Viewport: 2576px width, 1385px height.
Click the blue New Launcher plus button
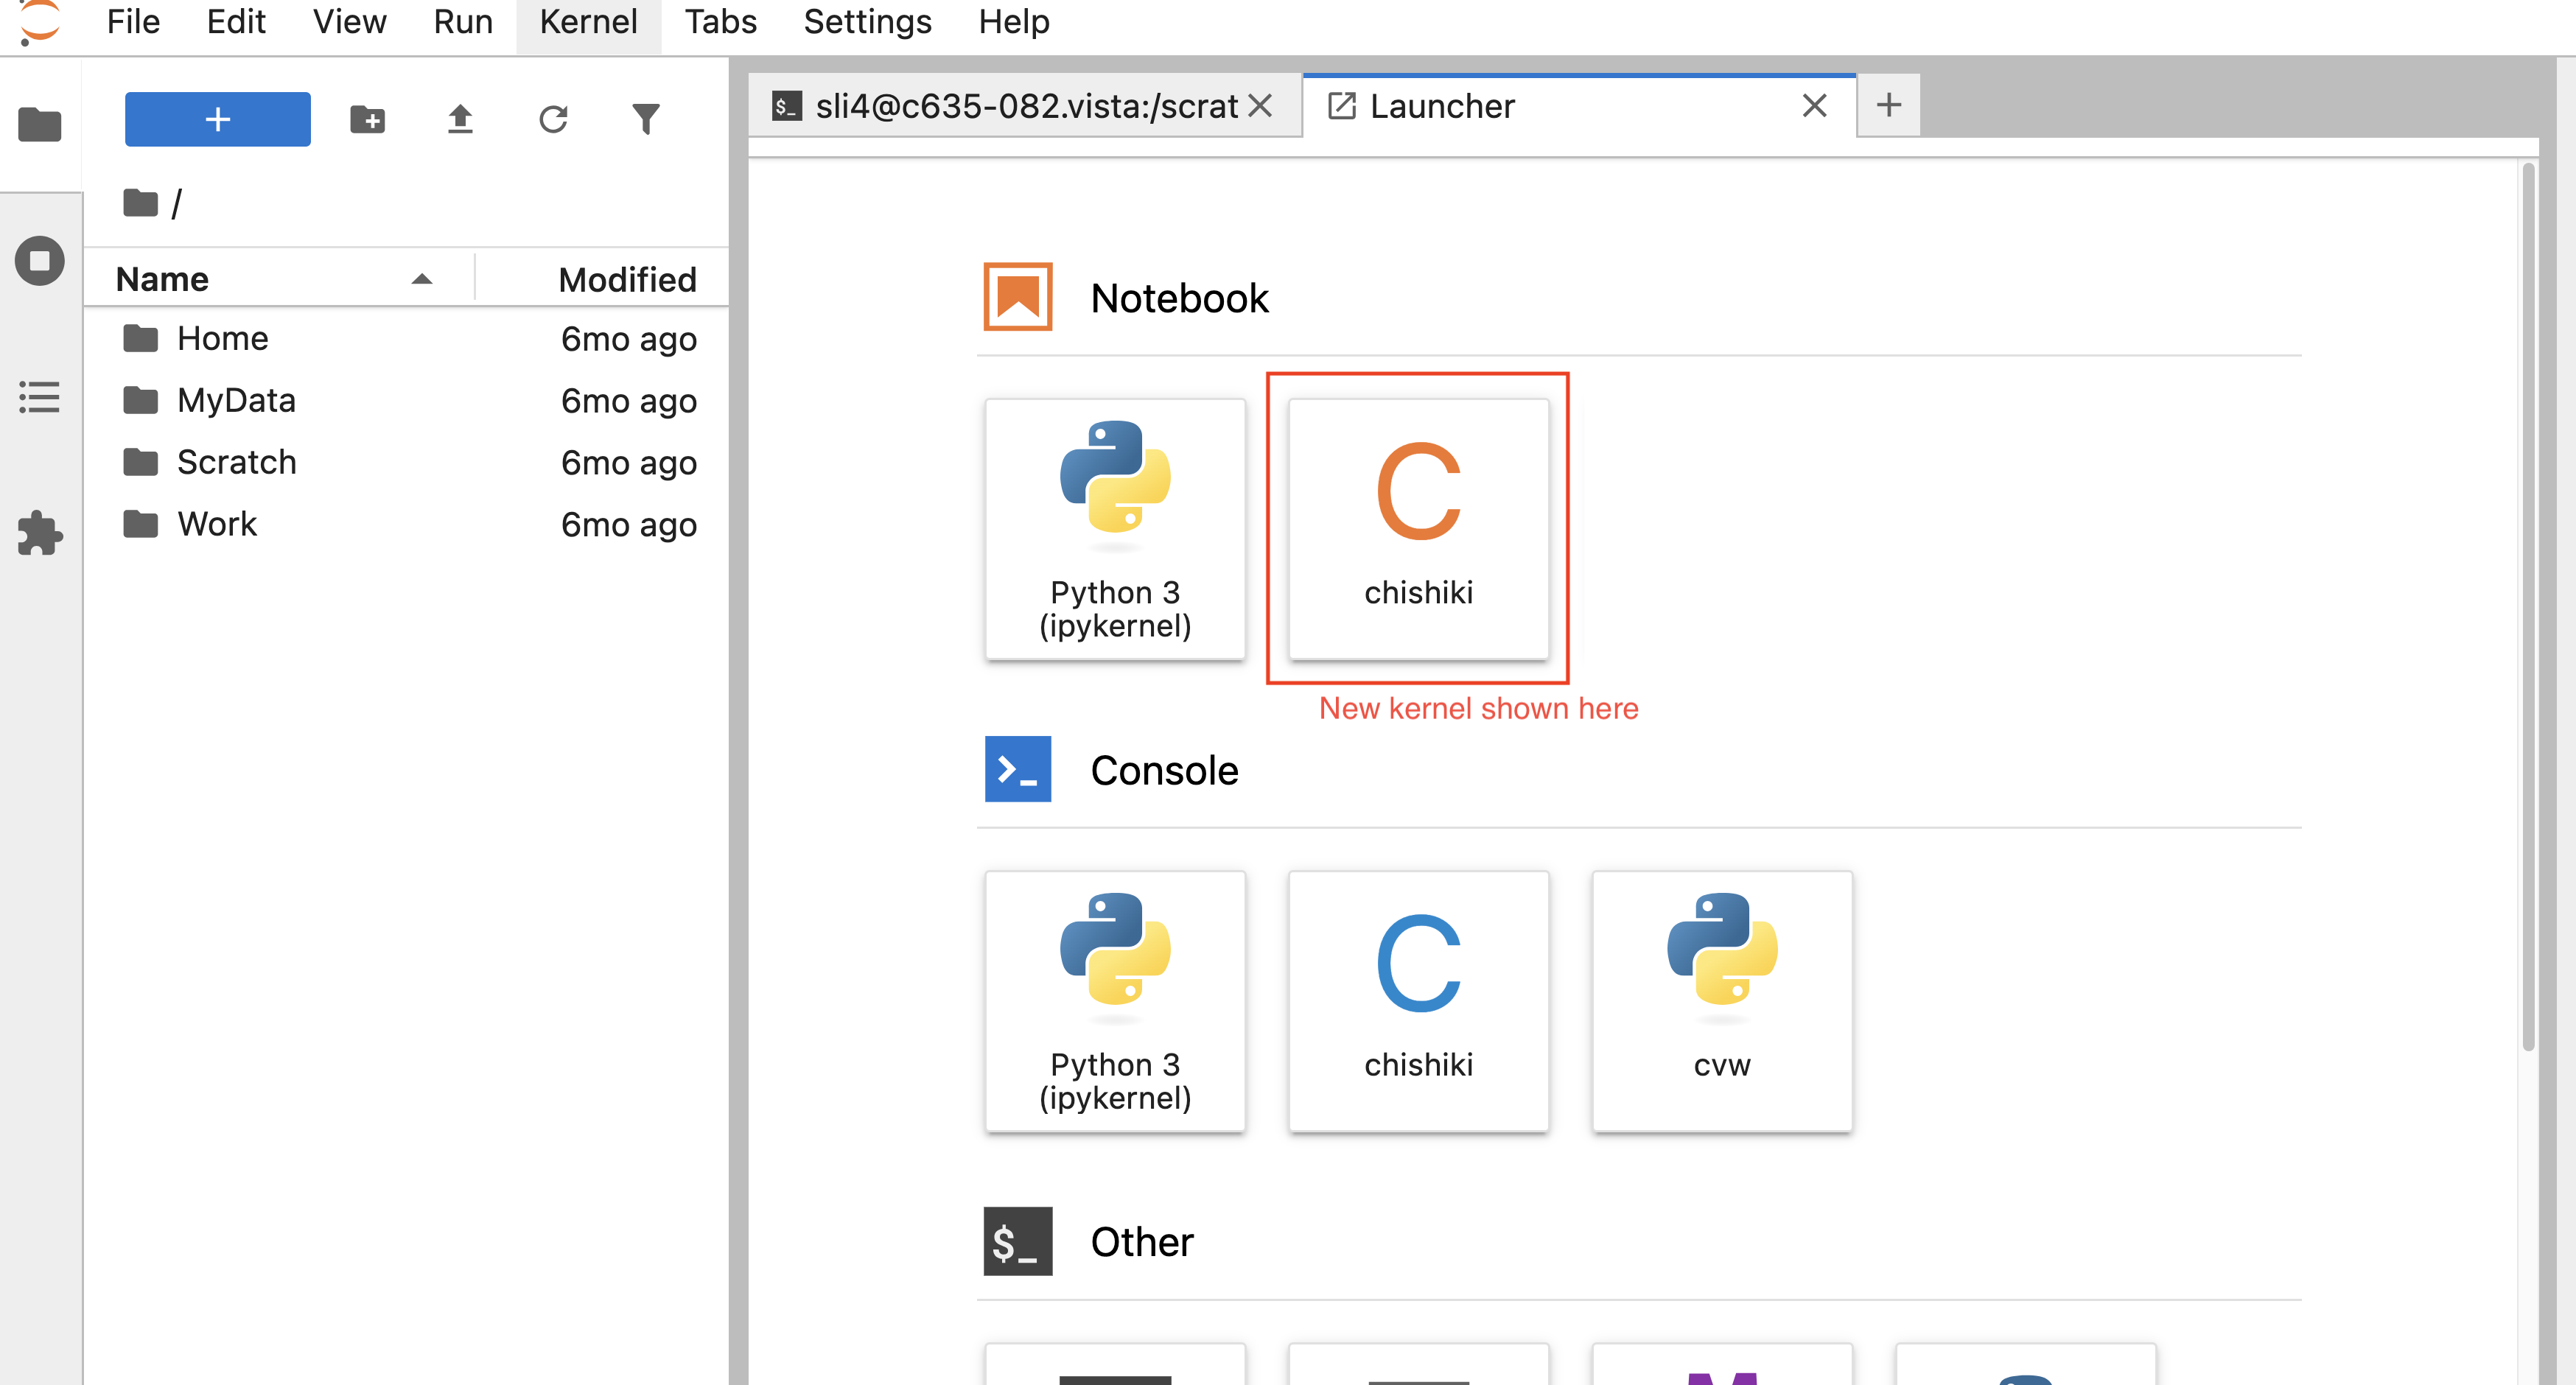pos(217,120)
